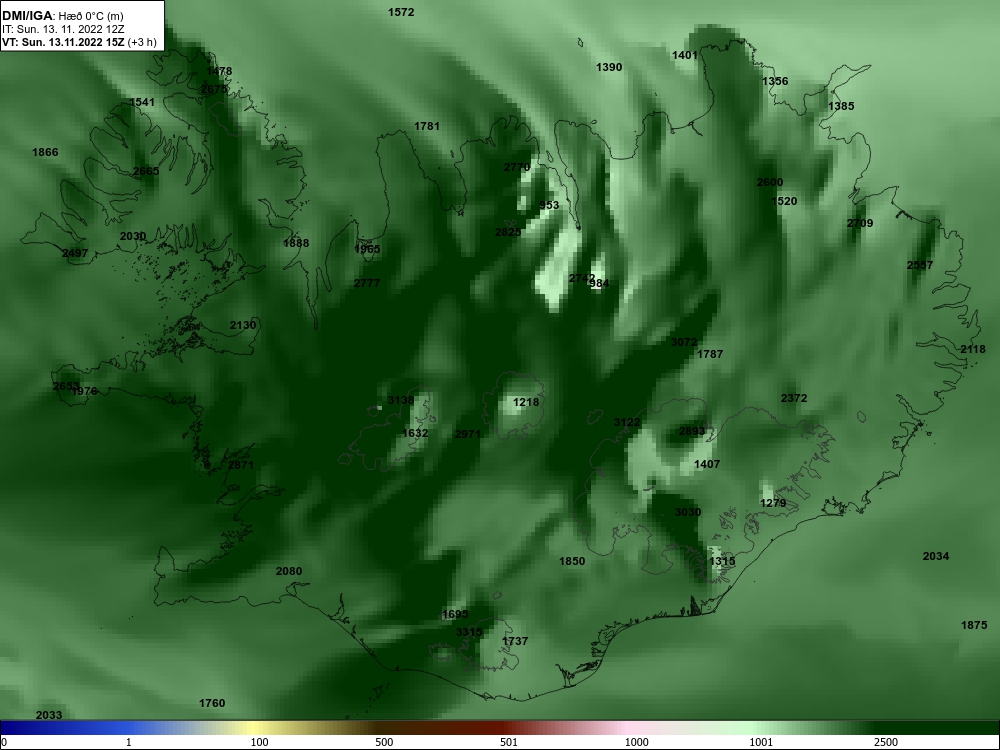Image resolution: width=1000 pixels, height=750 pixels.
Task: Click the 984 value on the map
Action: pos(599,283)
